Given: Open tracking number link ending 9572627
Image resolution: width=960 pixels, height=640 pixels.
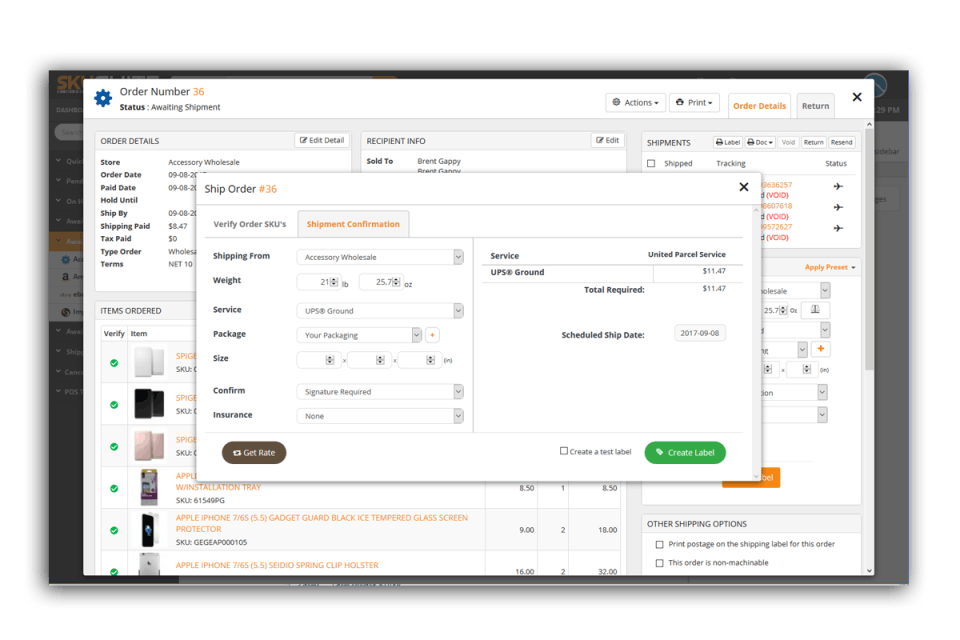Looking at the screenshot, I should pyautogui.click(x=776, y=227).
